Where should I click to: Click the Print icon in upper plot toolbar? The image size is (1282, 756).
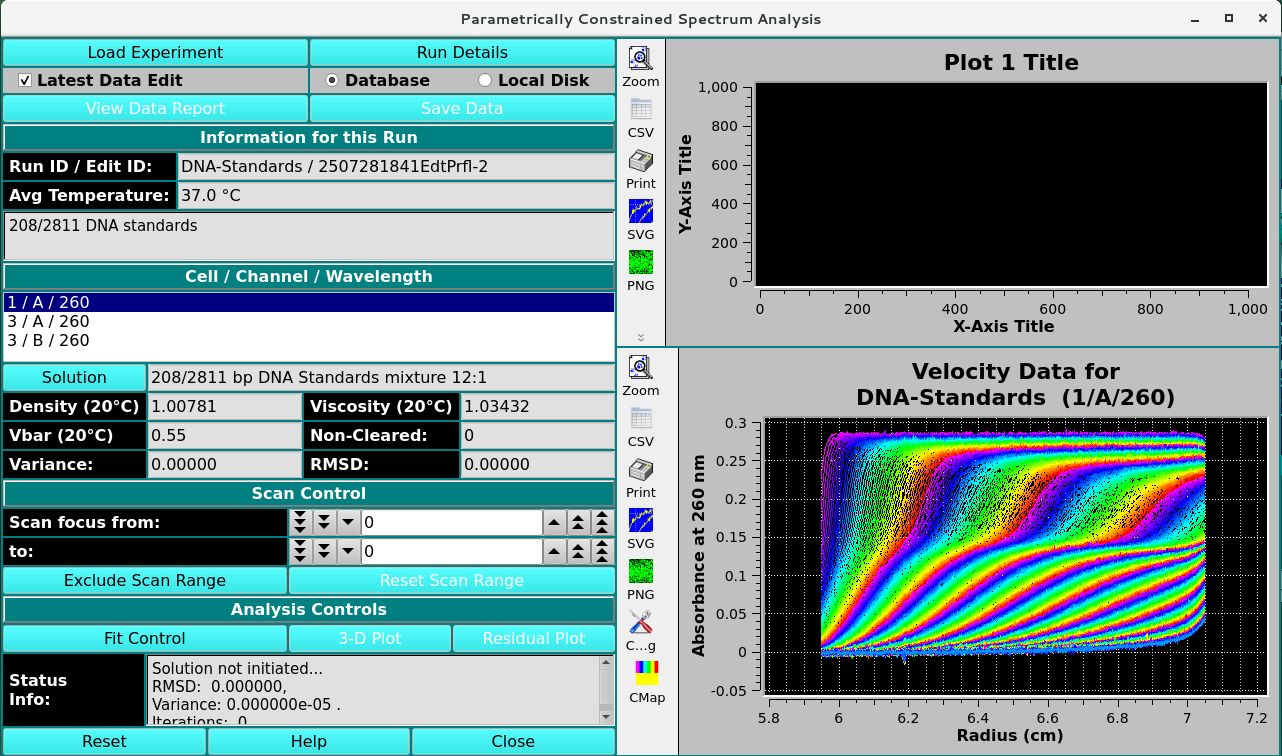click(x=641, y=162)
